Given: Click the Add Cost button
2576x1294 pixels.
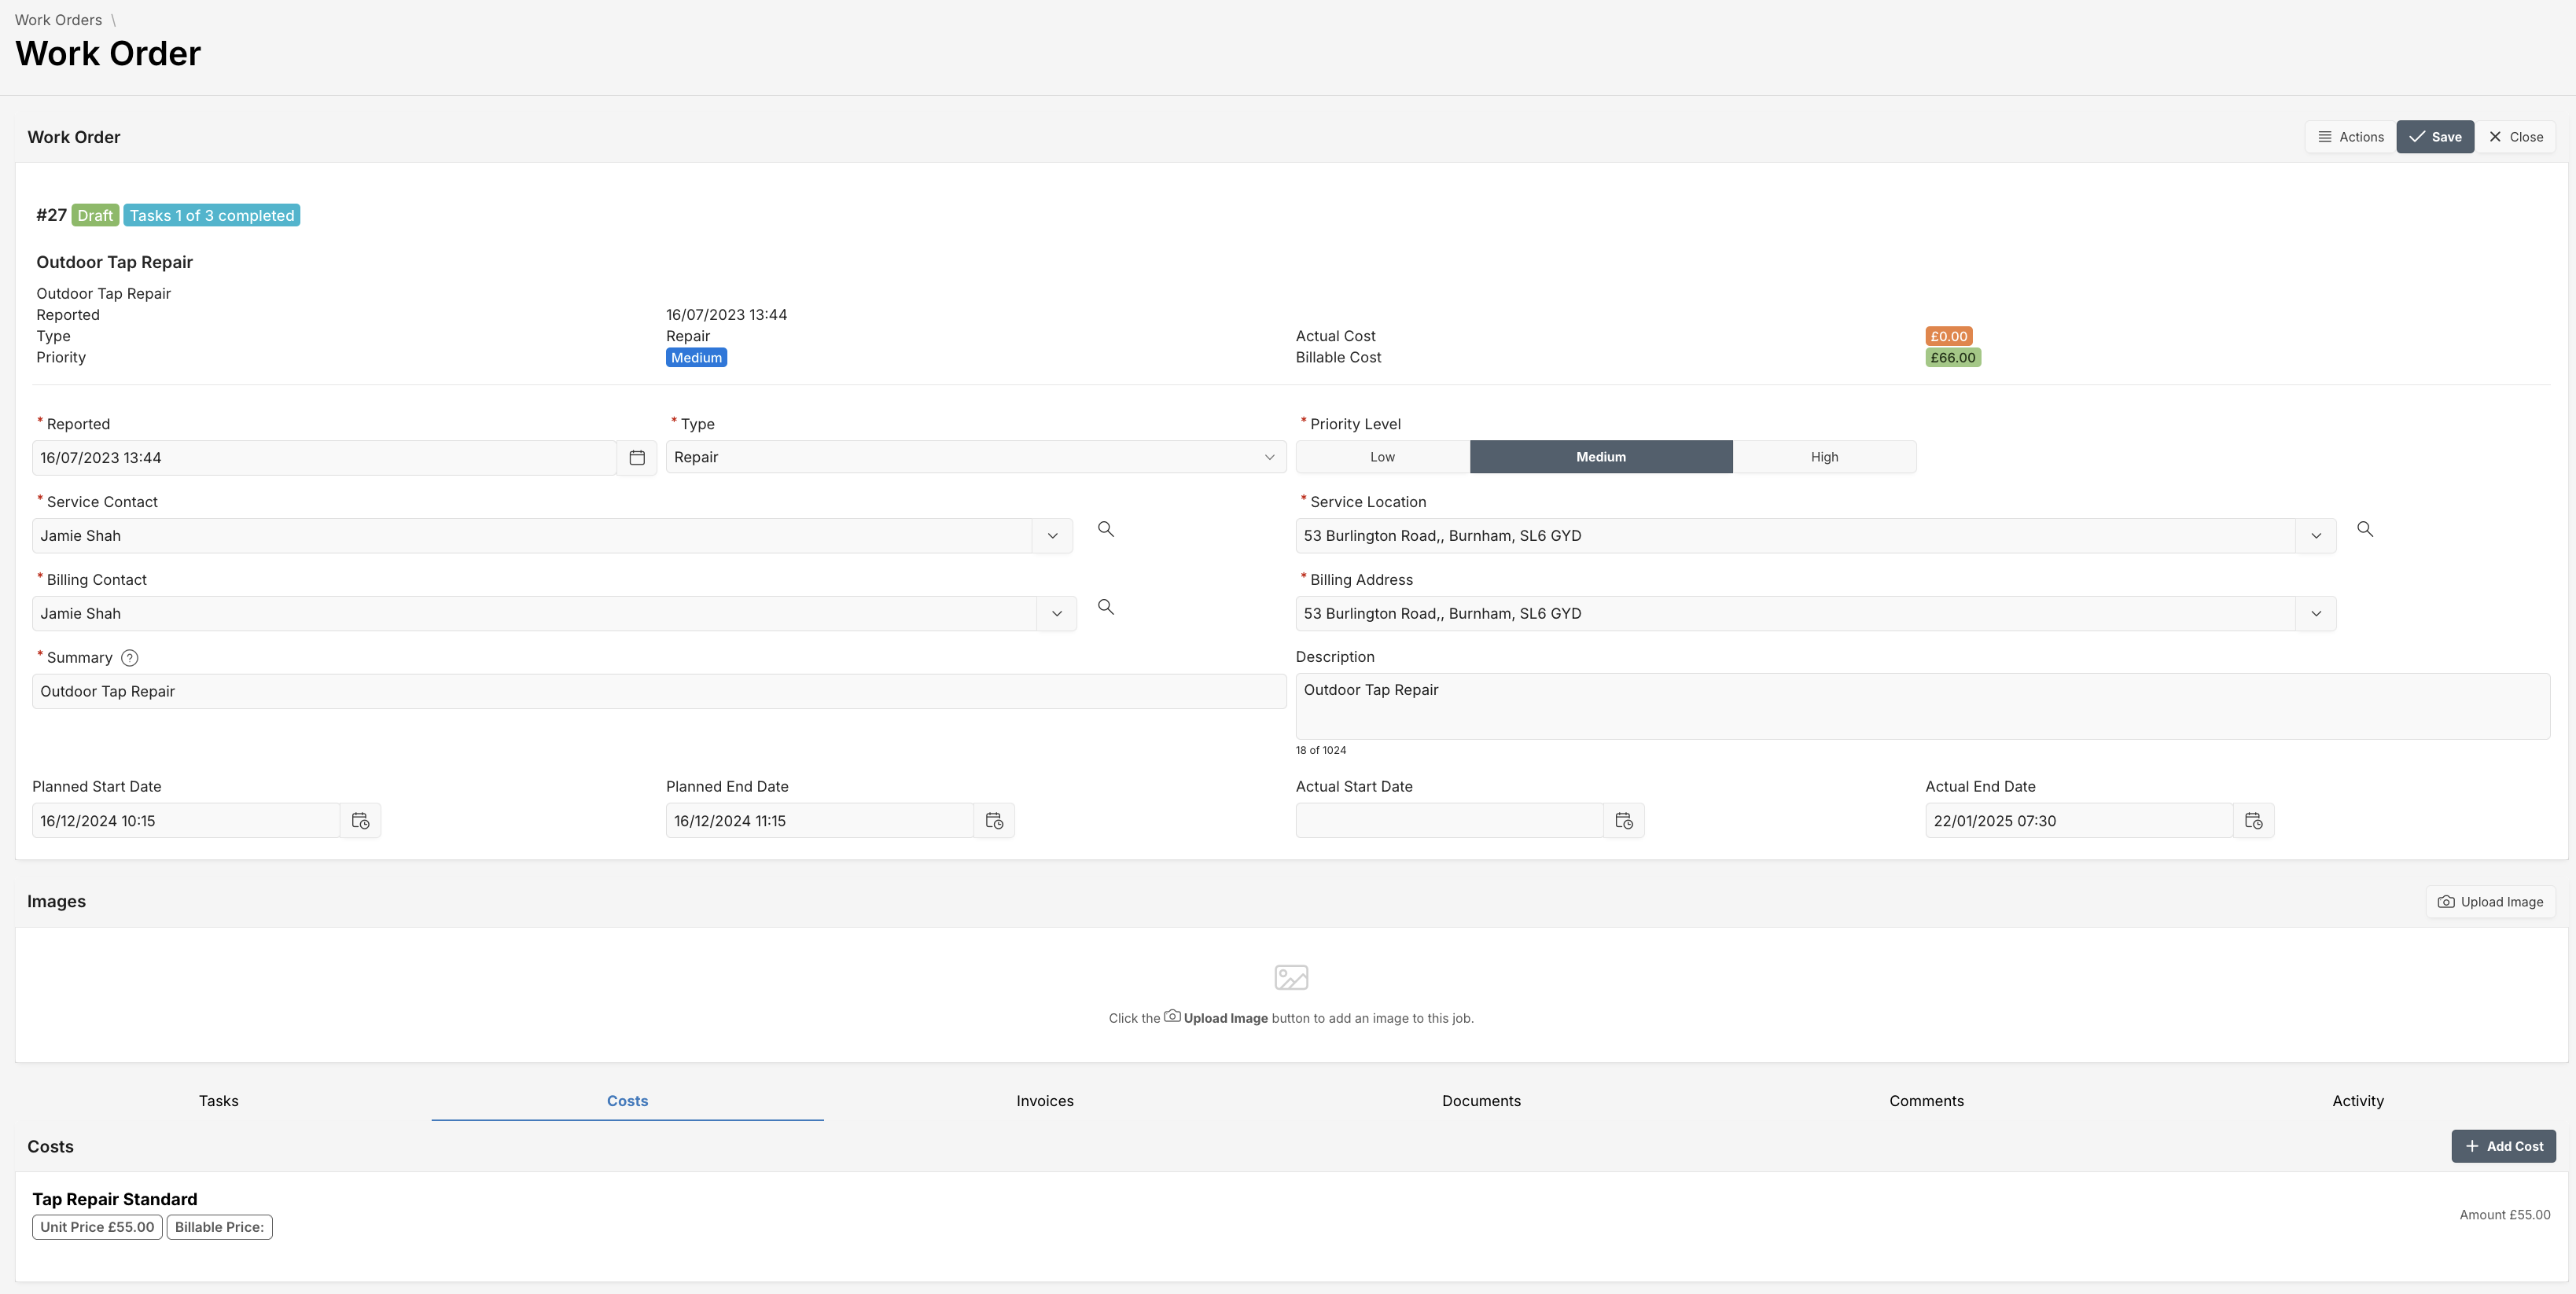Looking at the screenshot, I should coord(2503,1146).
